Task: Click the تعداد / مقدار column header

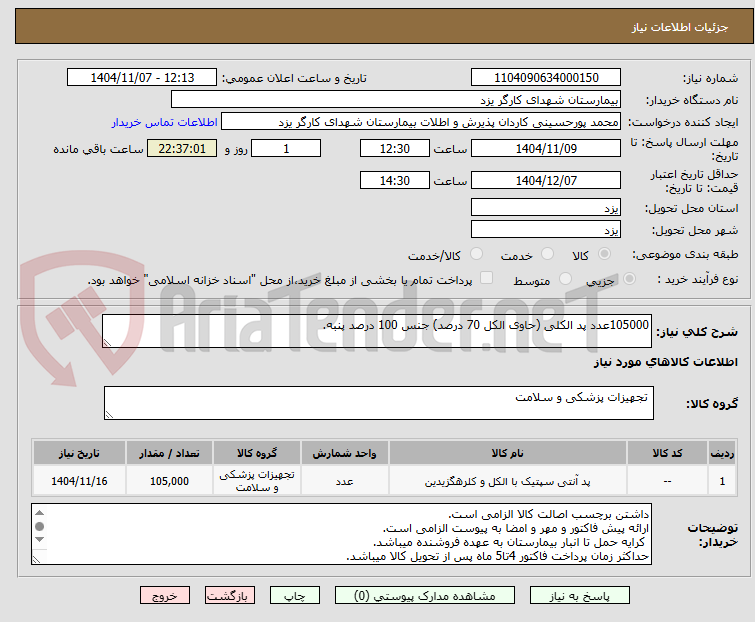Action: click(x=169, y=453)
